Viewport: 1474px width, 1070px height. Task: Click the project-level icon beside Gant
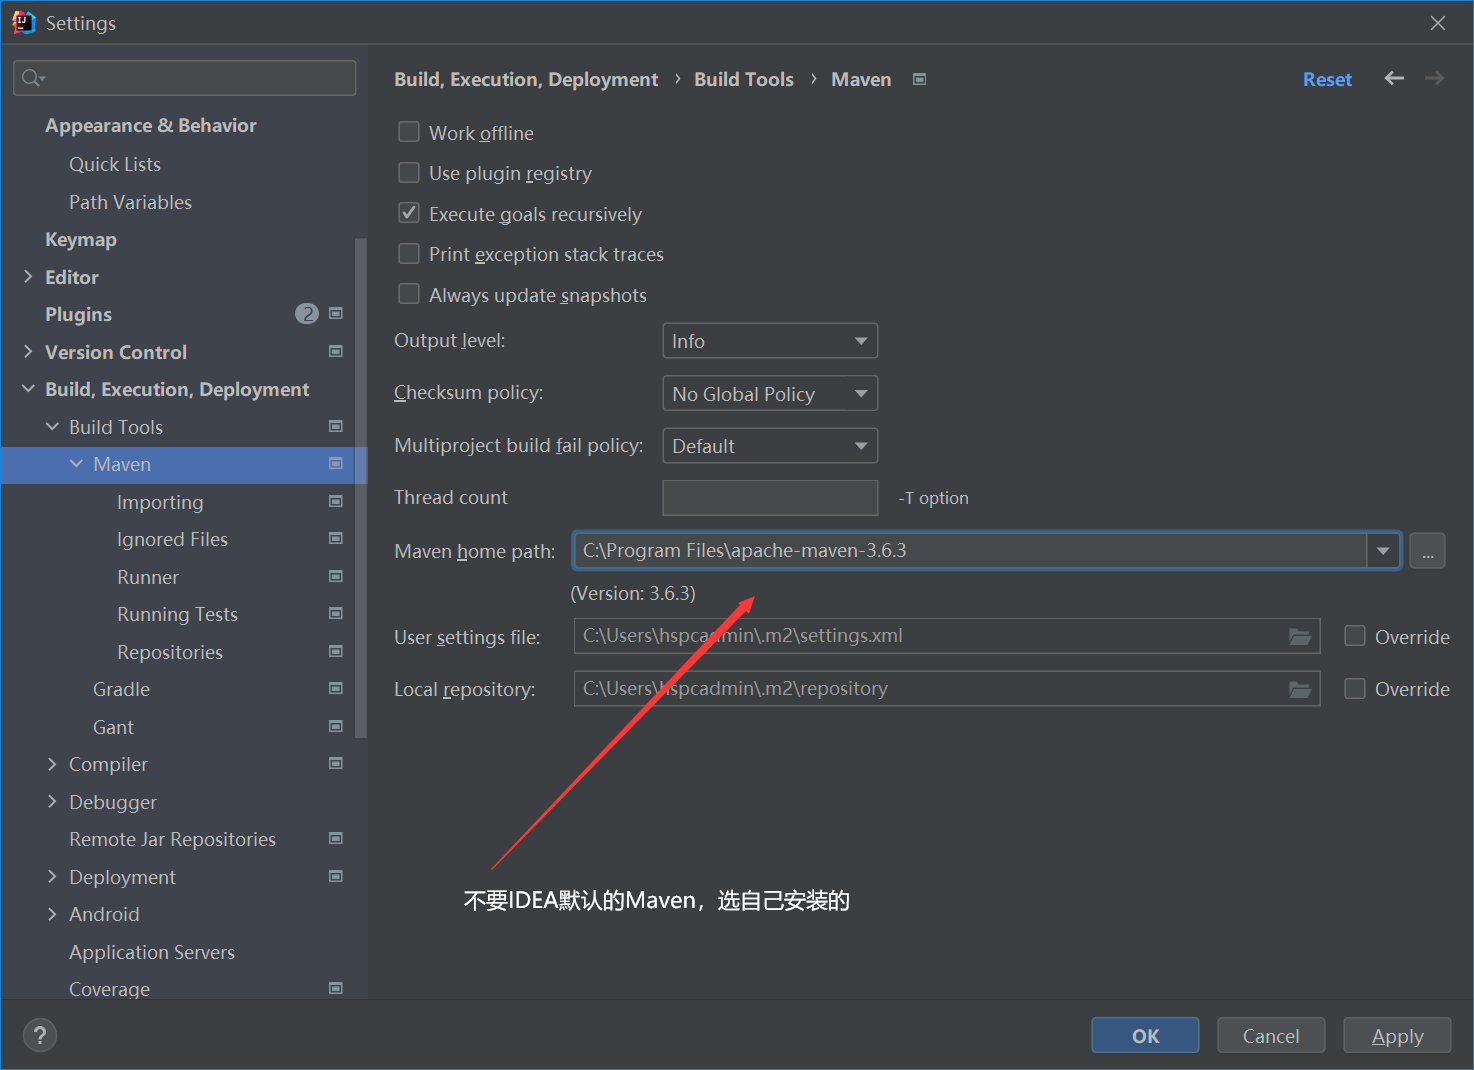coord(336,726)
